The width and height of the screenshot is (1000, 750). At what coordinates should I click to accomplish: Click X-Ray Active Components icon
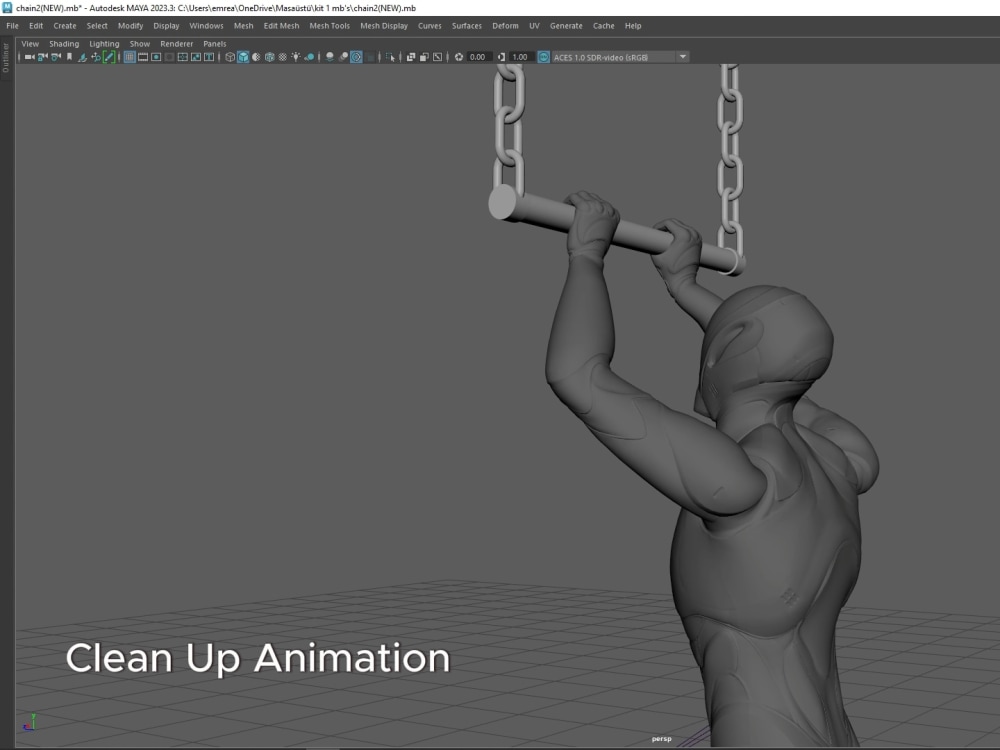424,57
